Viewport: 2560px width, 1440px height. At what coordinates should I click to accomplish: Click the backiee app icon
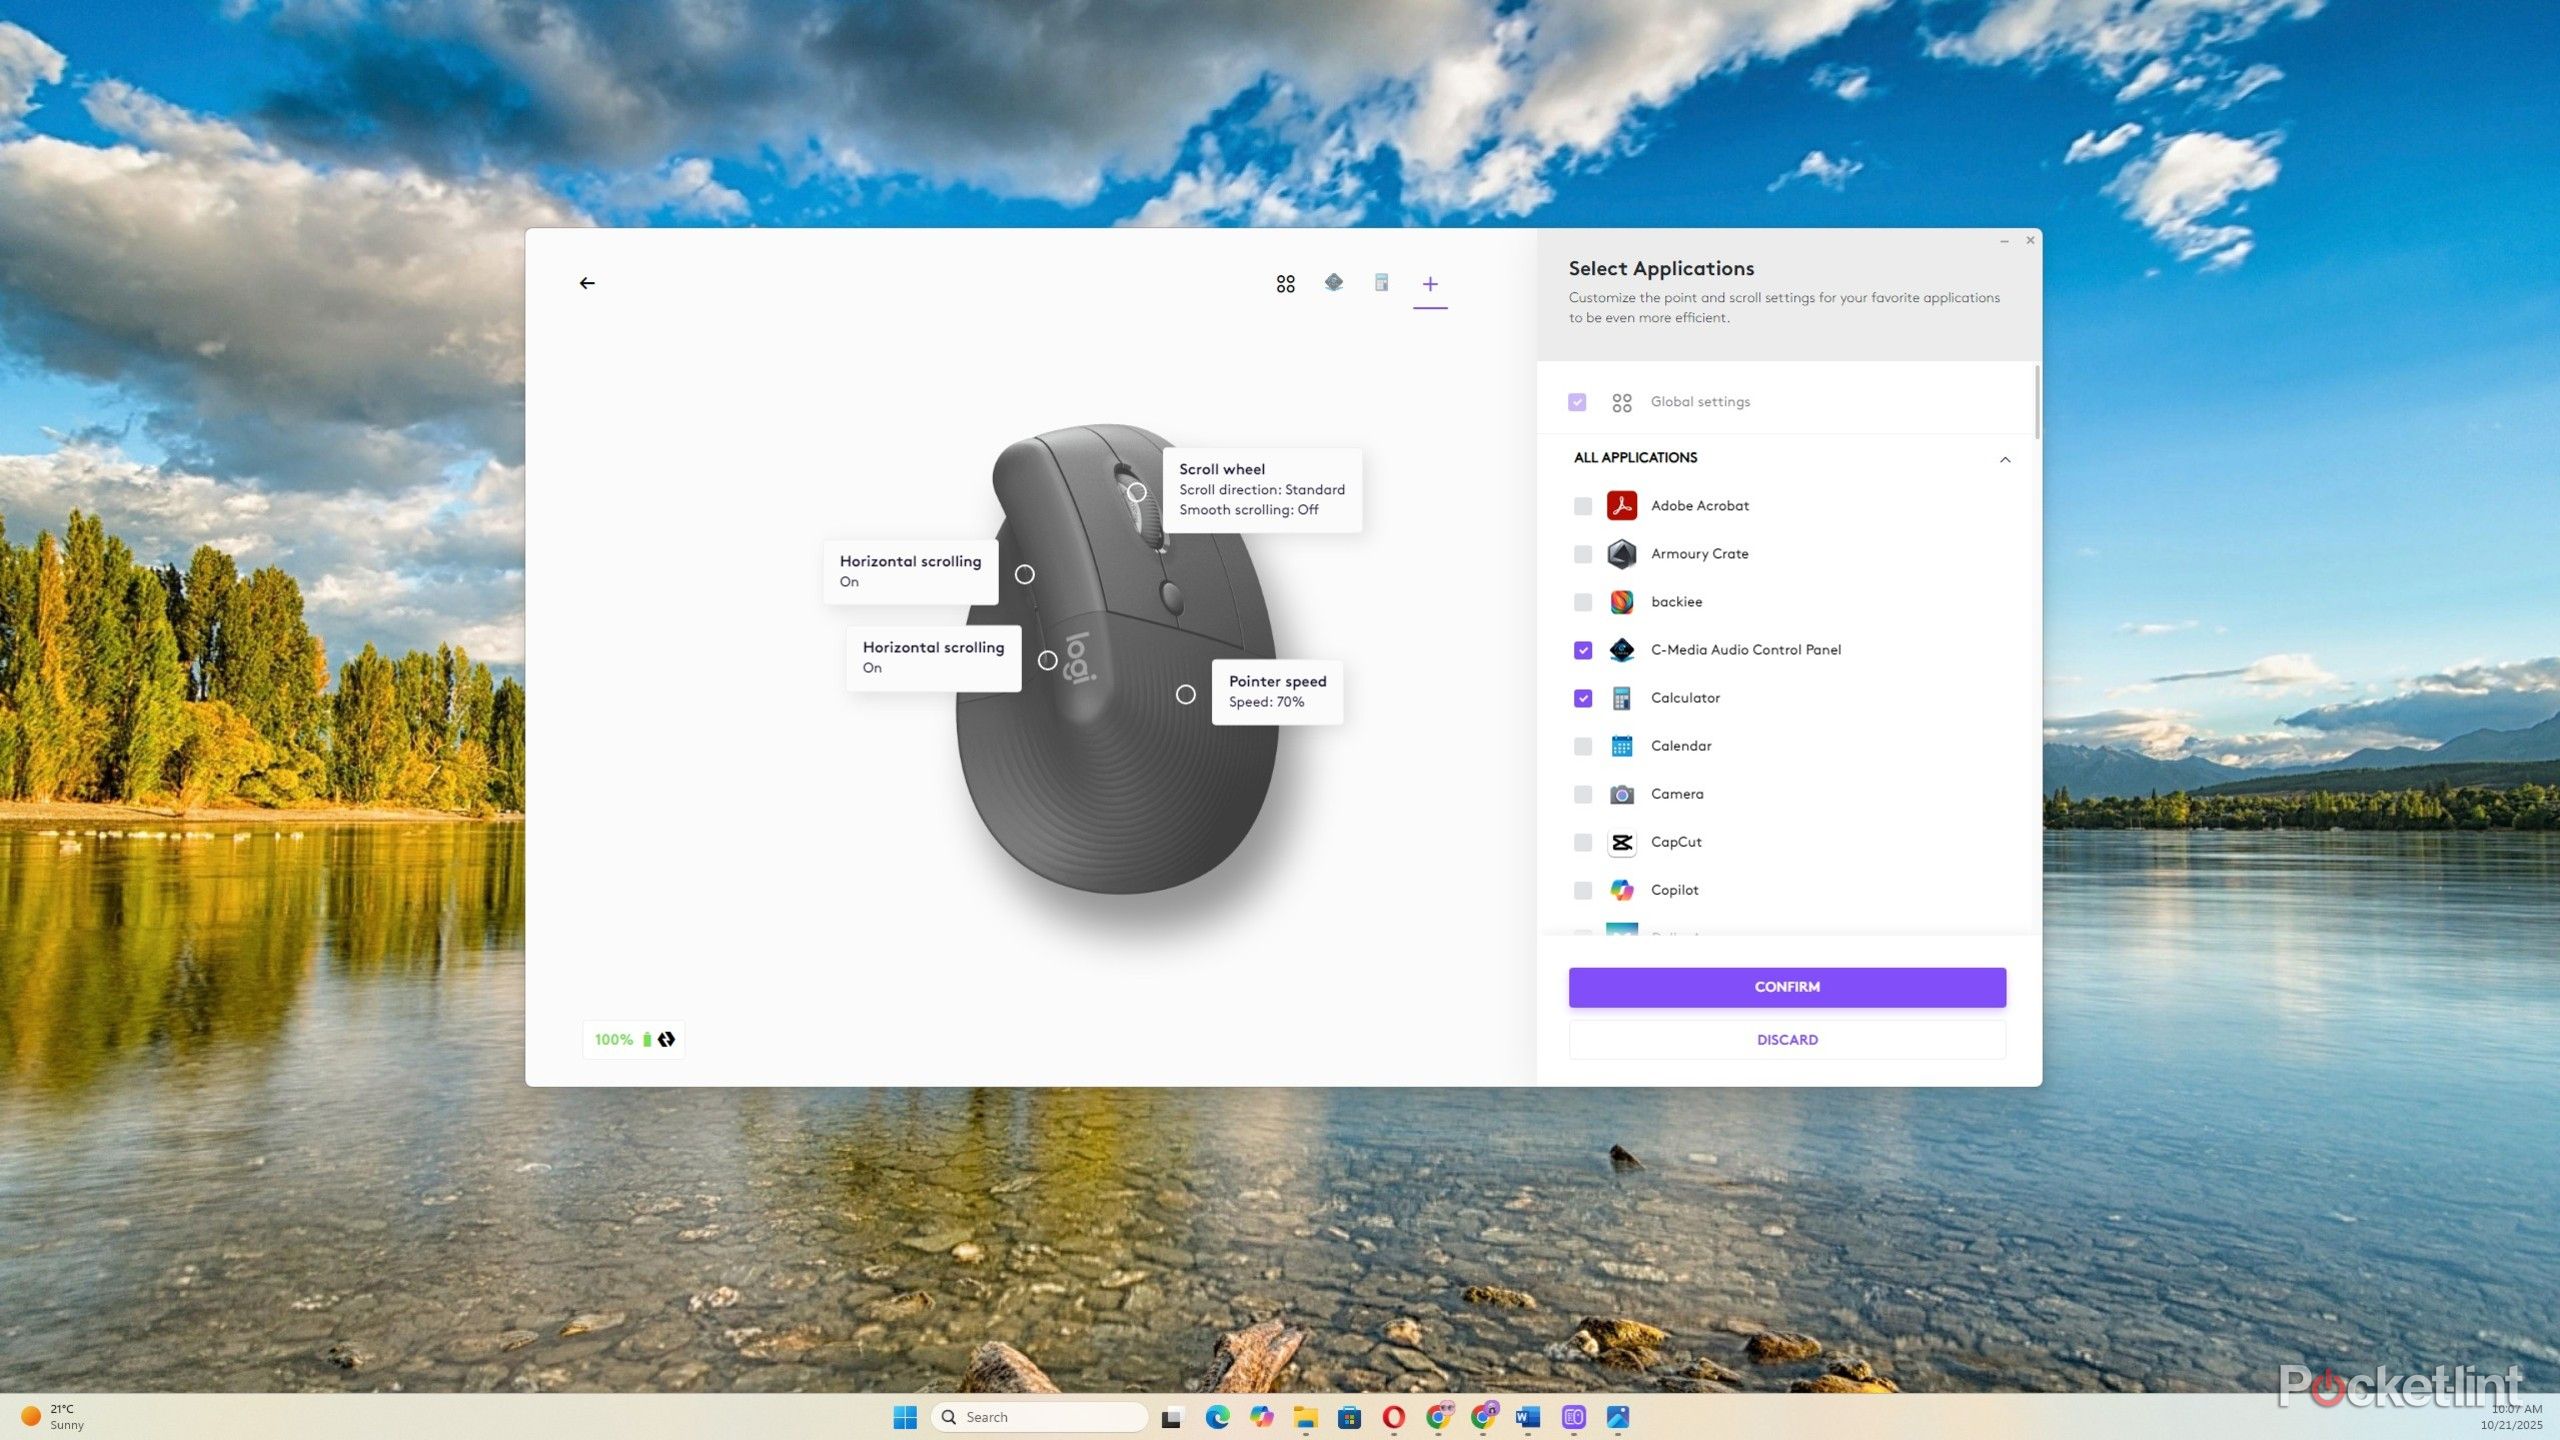click(x=1621, y=602)
